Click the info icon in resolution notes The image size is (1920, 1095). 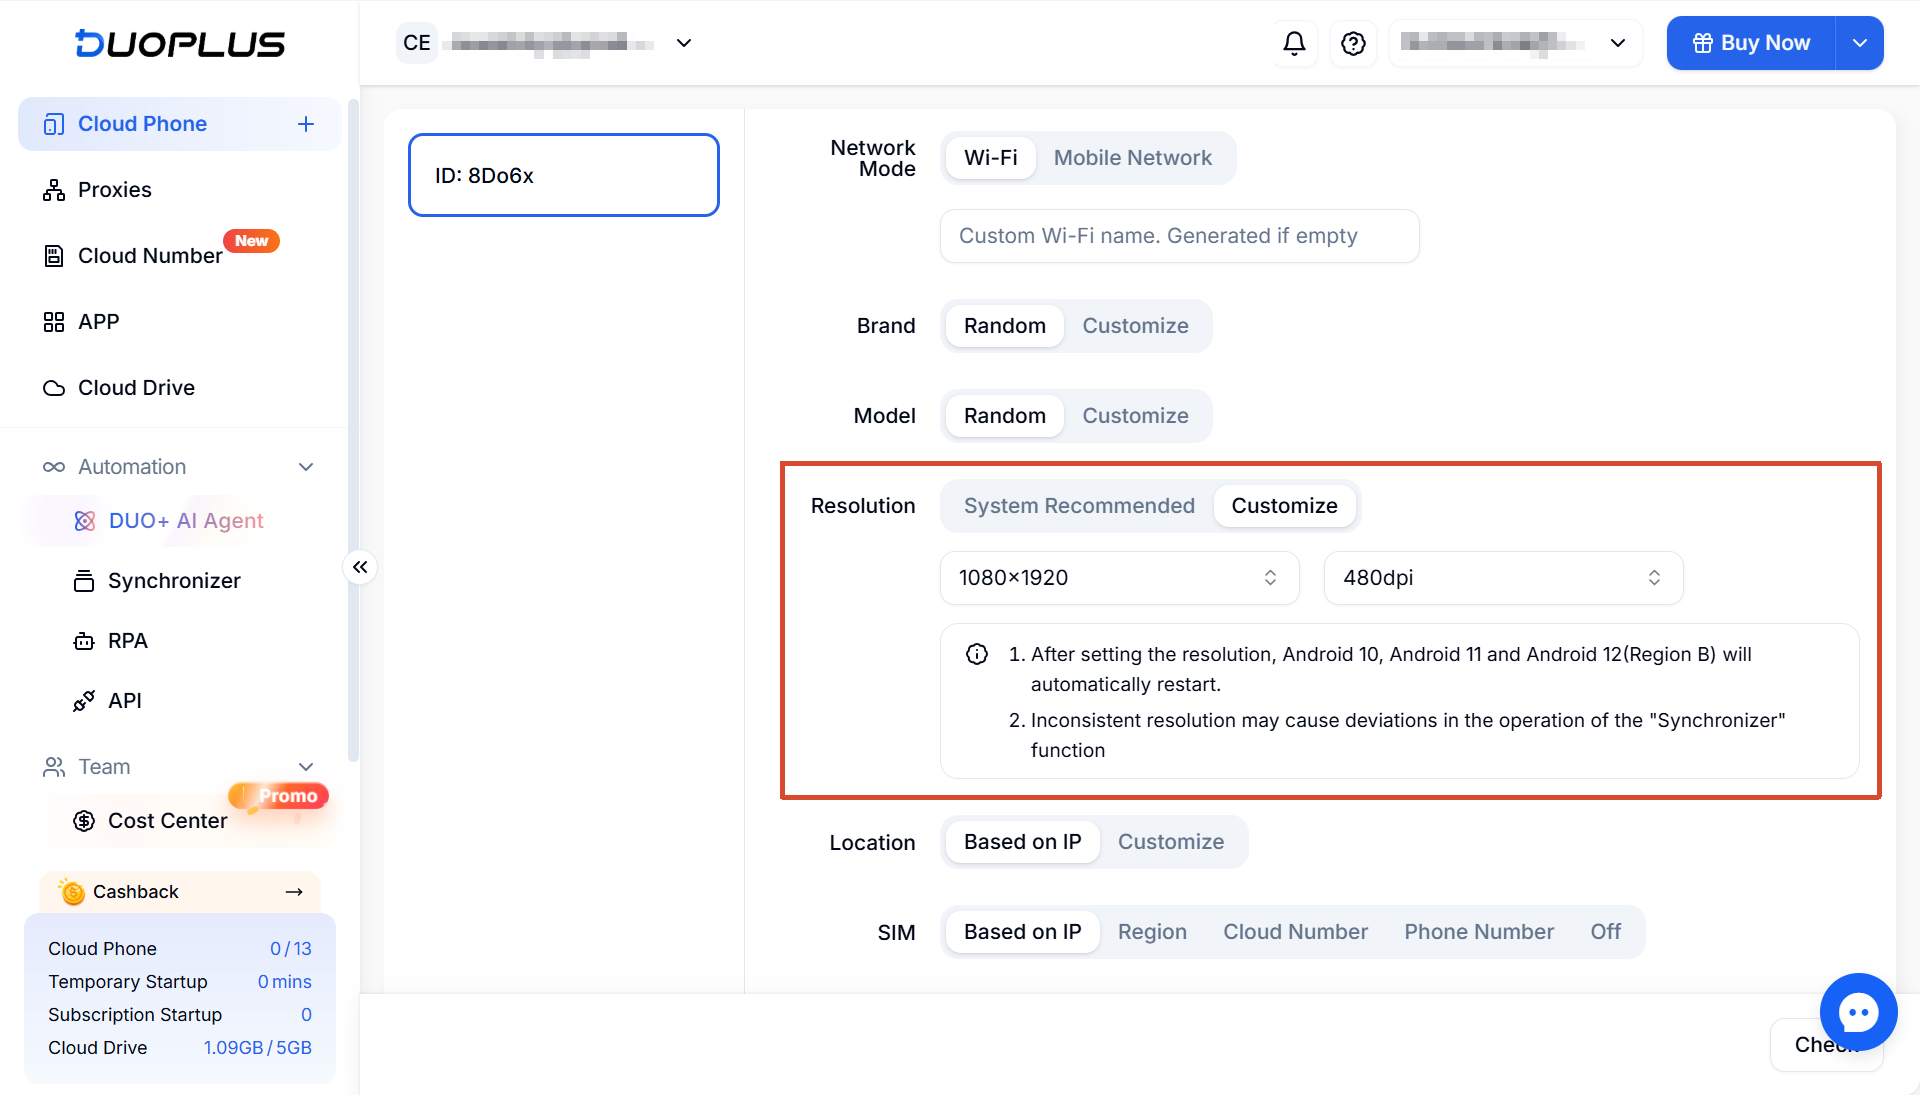(977, 654)
